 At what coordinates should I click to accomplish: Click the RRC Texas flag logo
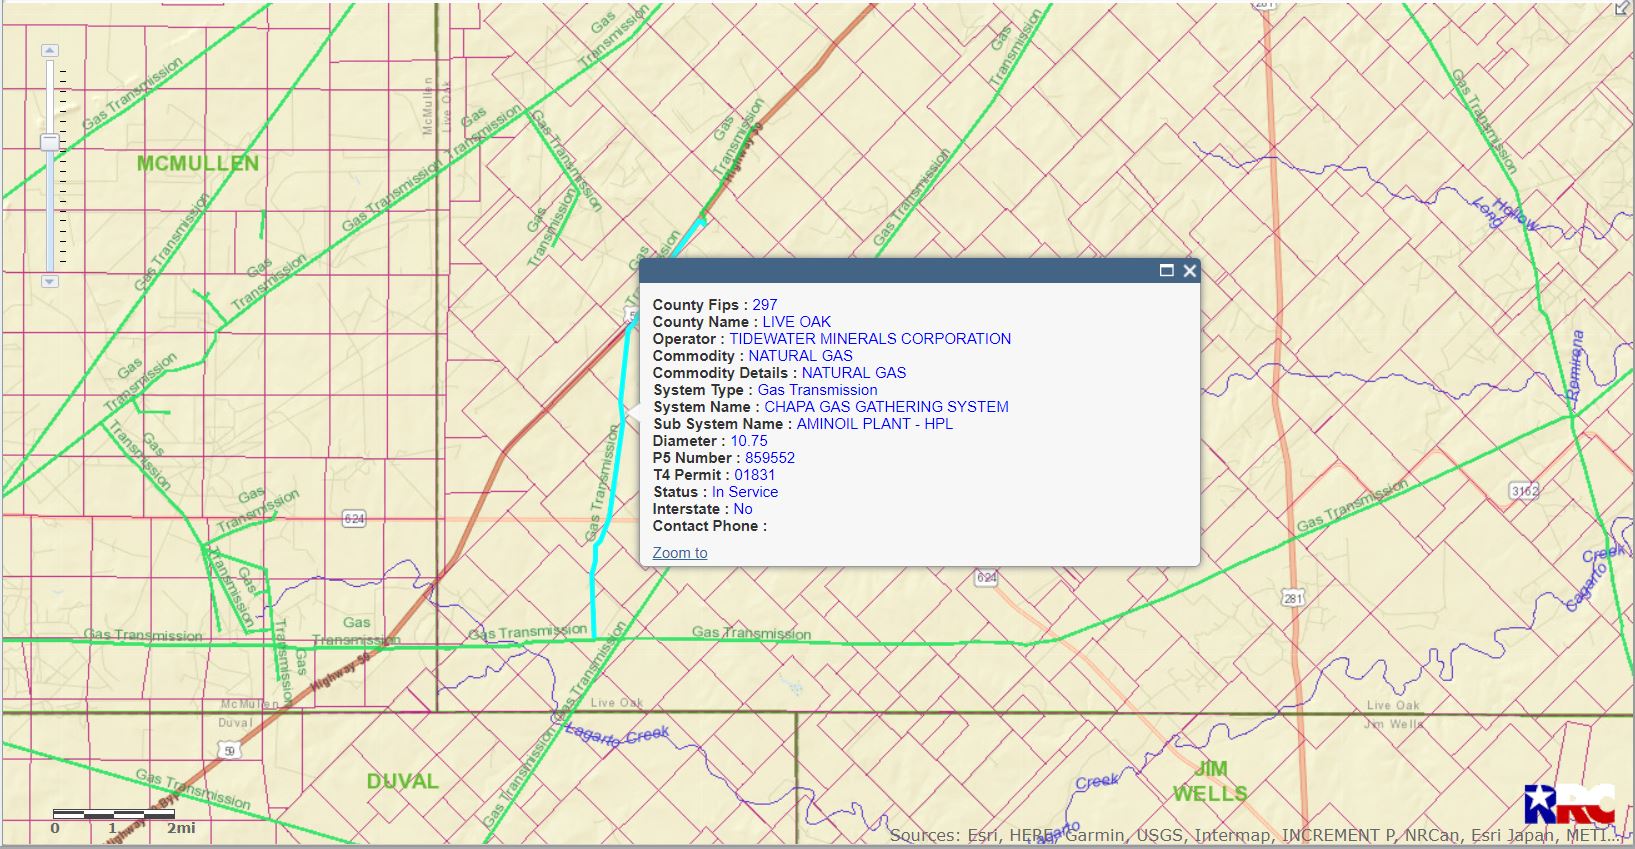(x=1568, y=804)
